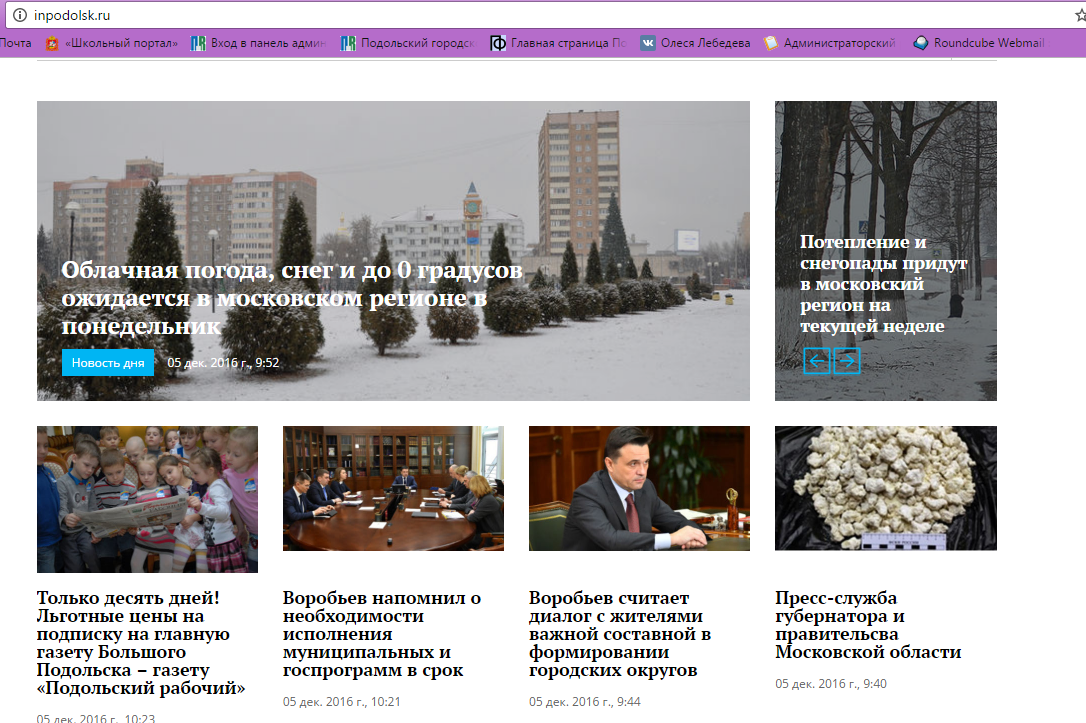1086x723 pixels.
Task: Click the site info icon in address bar
Action: [18, 15]
